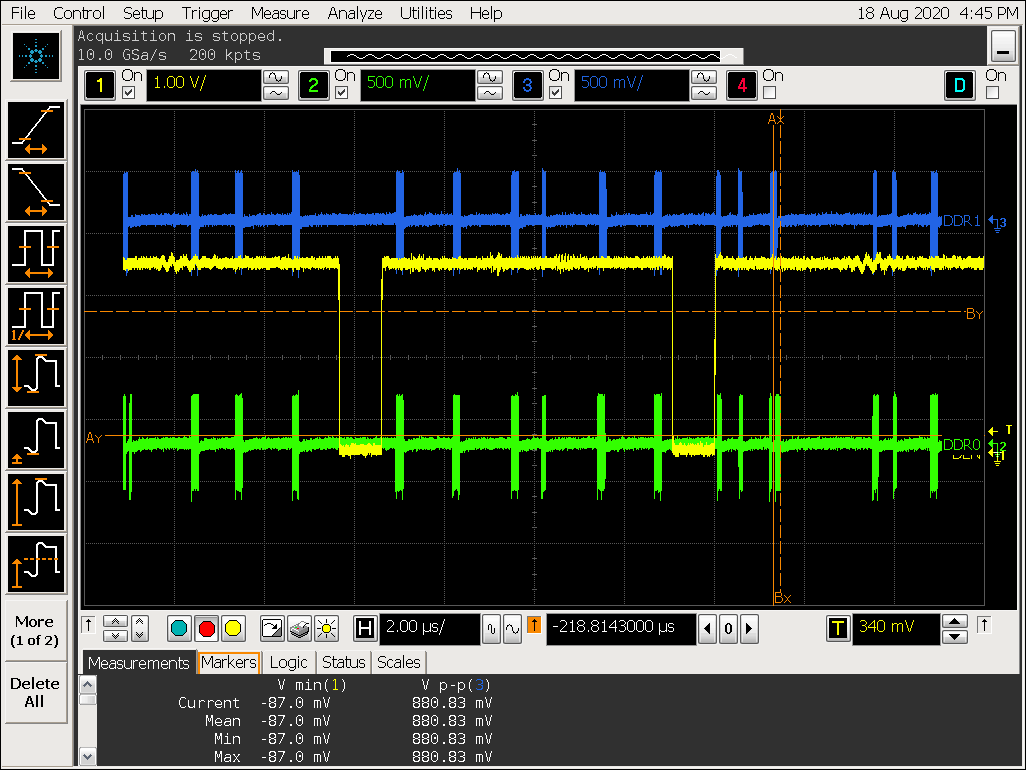
Task: Decrease channel 3 vertical scale waveform button
Action: [x=703, y=93]
